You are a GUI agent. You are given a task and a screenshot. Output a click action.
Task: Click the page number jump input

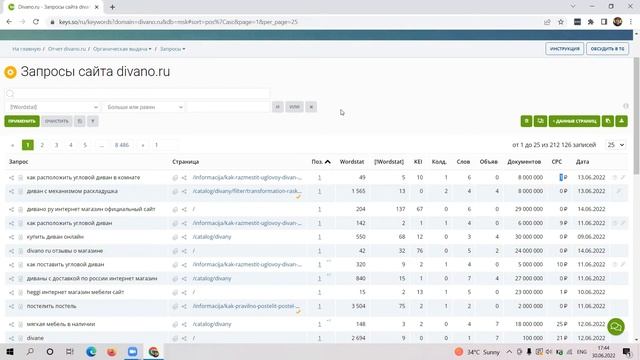tap(164, 145)
